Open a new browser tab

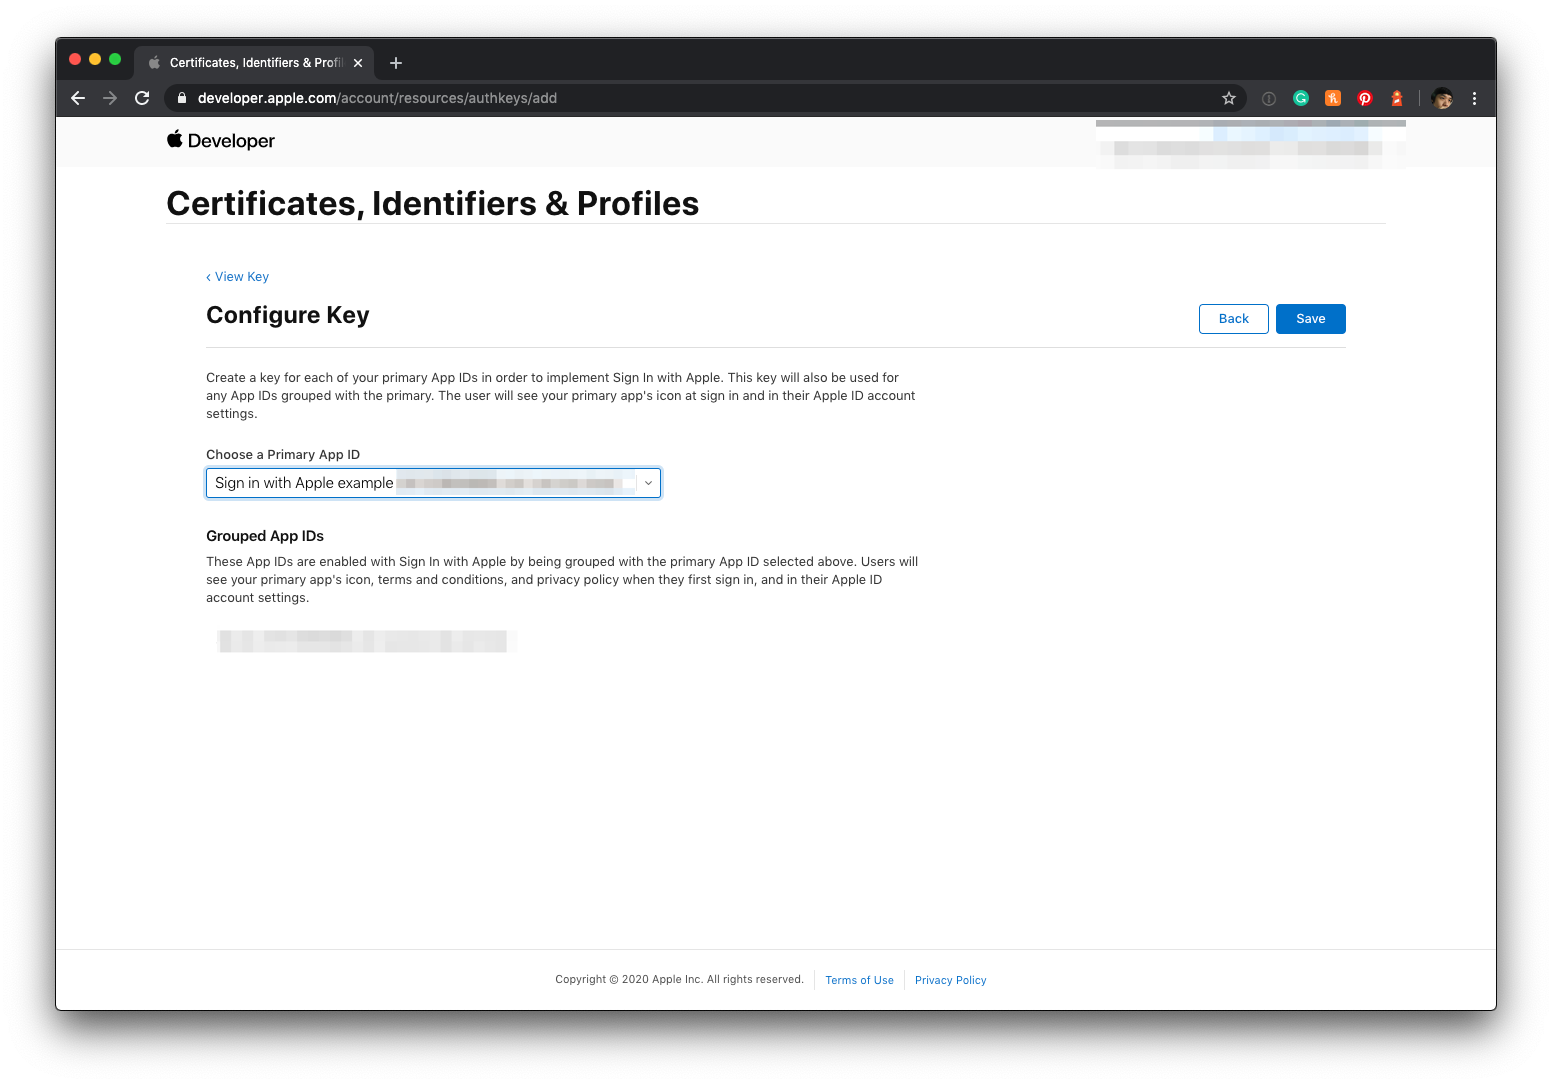tap(396, 63)
